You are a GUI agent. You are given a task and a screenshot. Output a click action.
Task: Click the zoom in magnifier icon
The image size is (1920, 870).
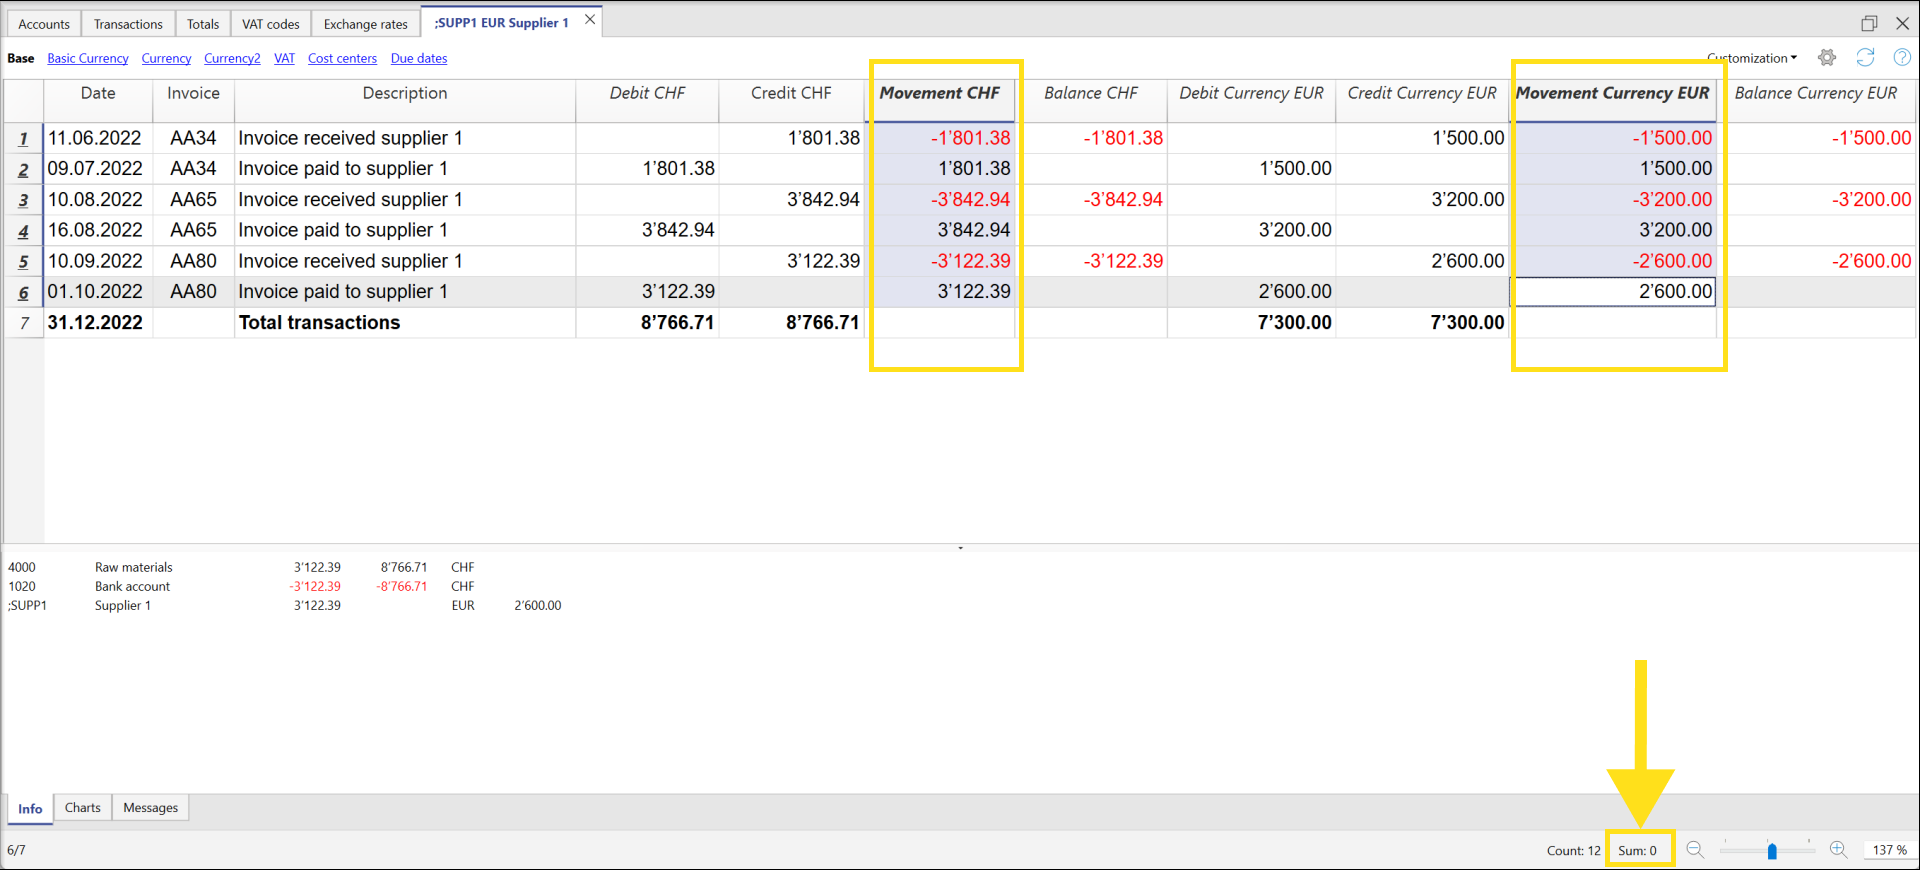point(1838,850)
